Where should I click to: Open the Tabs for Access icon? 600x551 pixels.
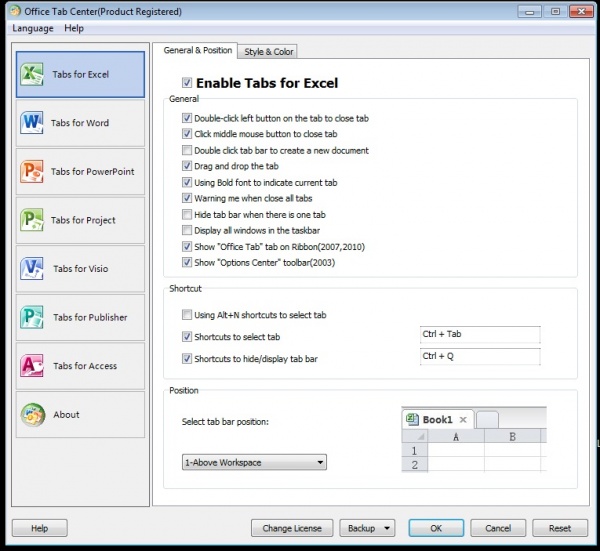(x=32, y=366)
